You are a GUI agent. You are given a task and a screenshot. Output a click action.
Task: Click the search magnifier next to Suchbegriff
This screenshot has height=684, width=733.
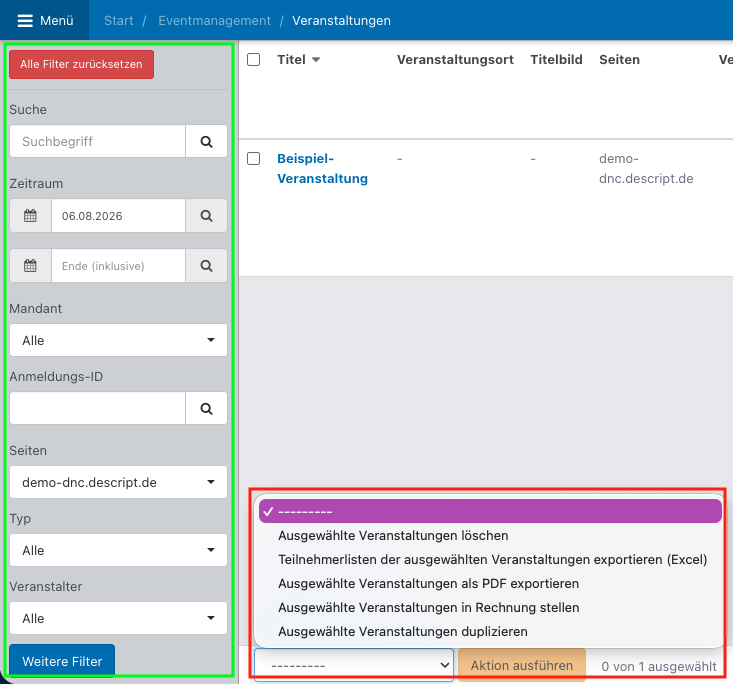point(206,142)
